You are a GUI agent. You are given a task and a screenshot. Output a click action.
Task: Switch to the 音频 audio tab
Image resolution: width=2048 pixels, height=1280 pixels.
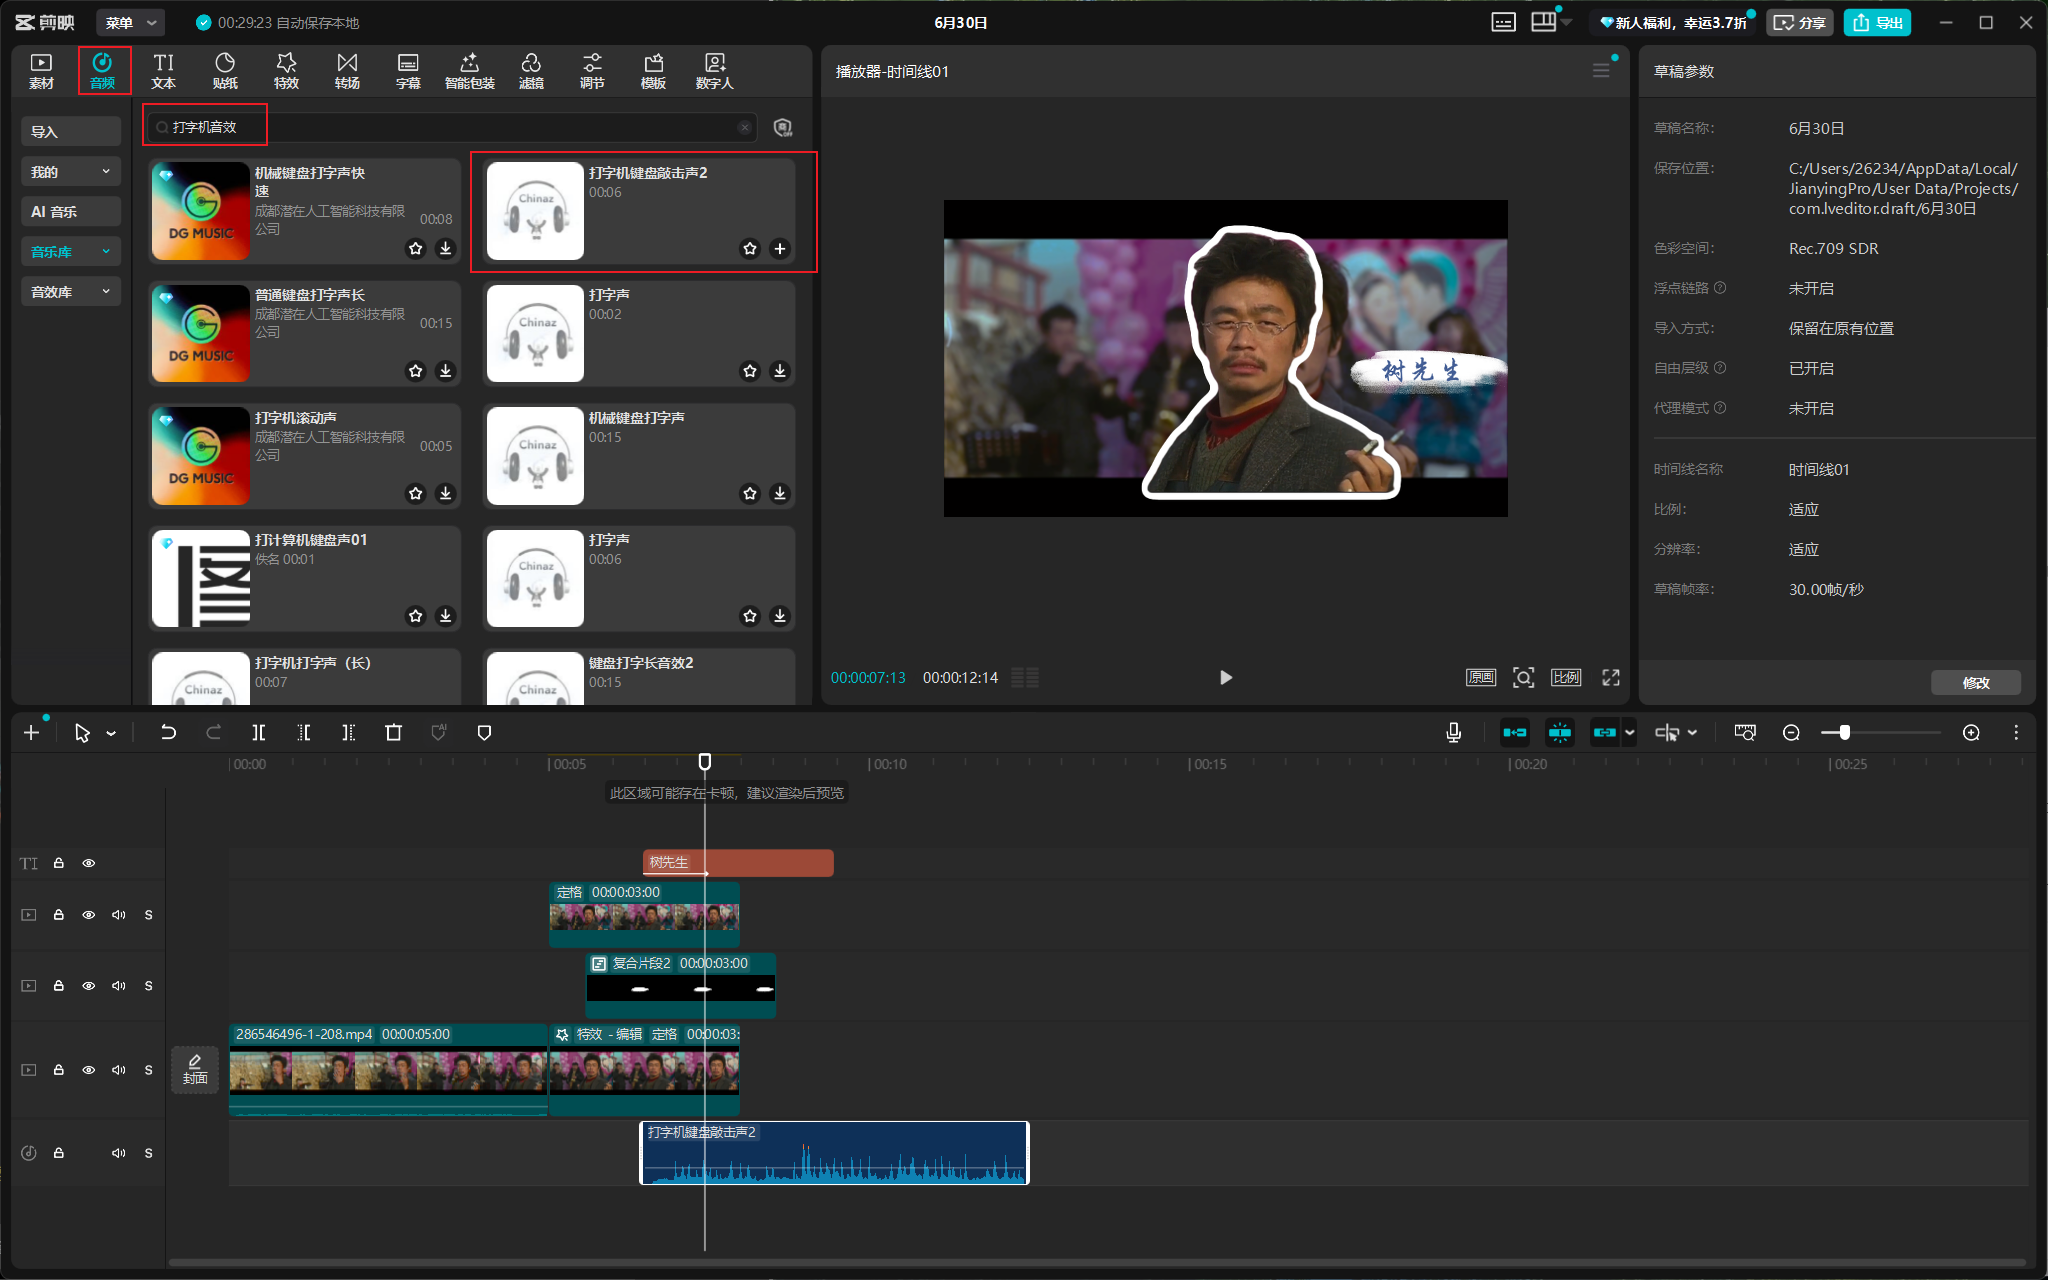pos(103,71)
